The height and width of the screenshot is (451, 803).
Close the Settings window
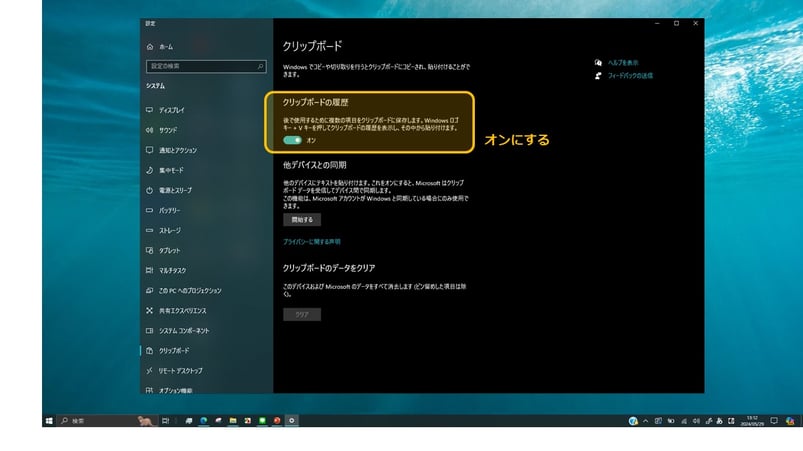click(x=695, y=24)
